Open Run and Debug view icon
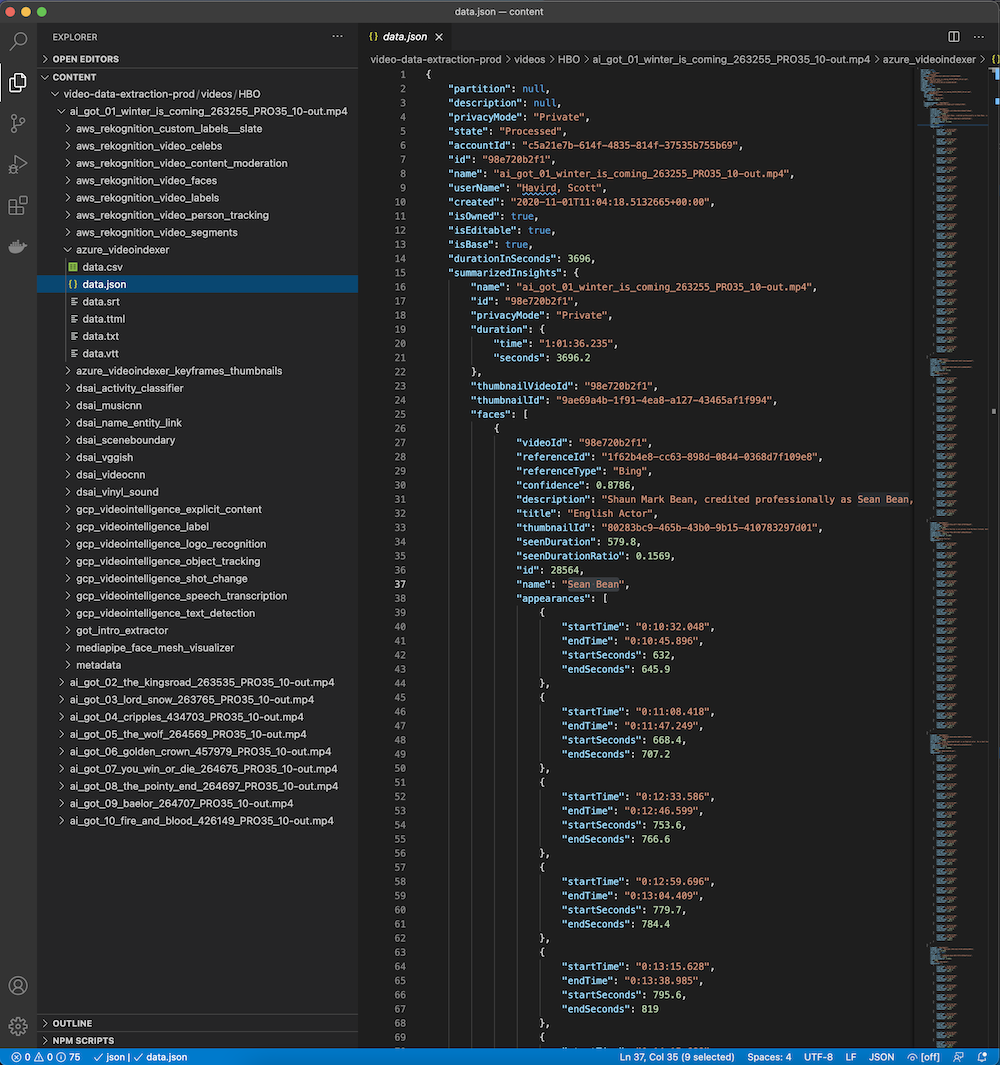 tap(18, 164)
